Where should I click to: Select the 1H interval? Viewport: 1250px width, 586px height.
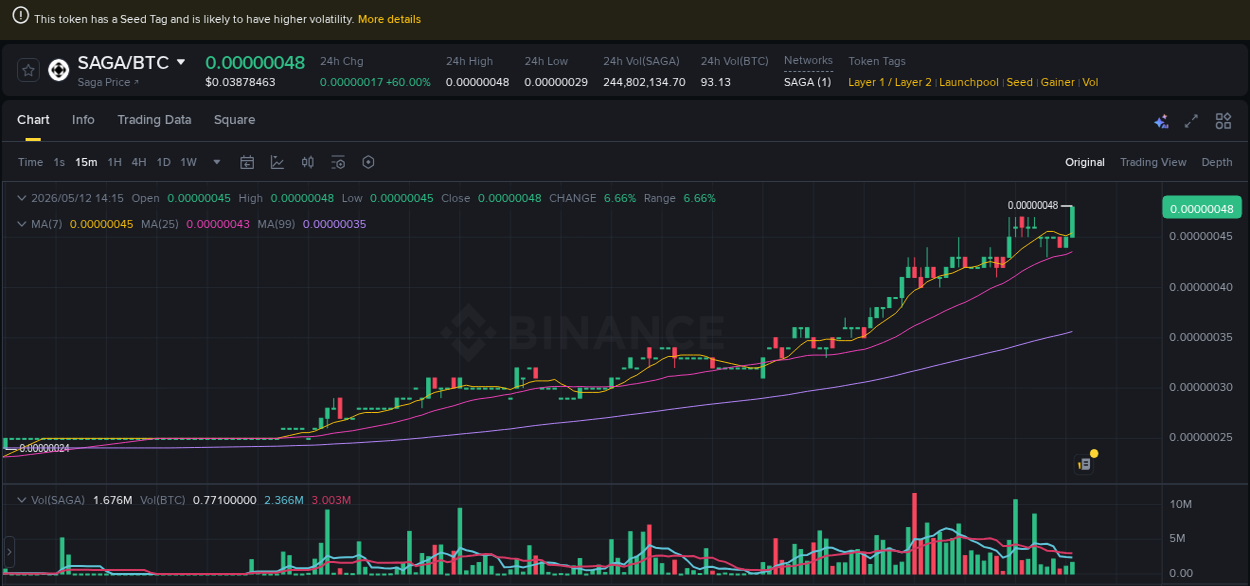pos(115,162)
